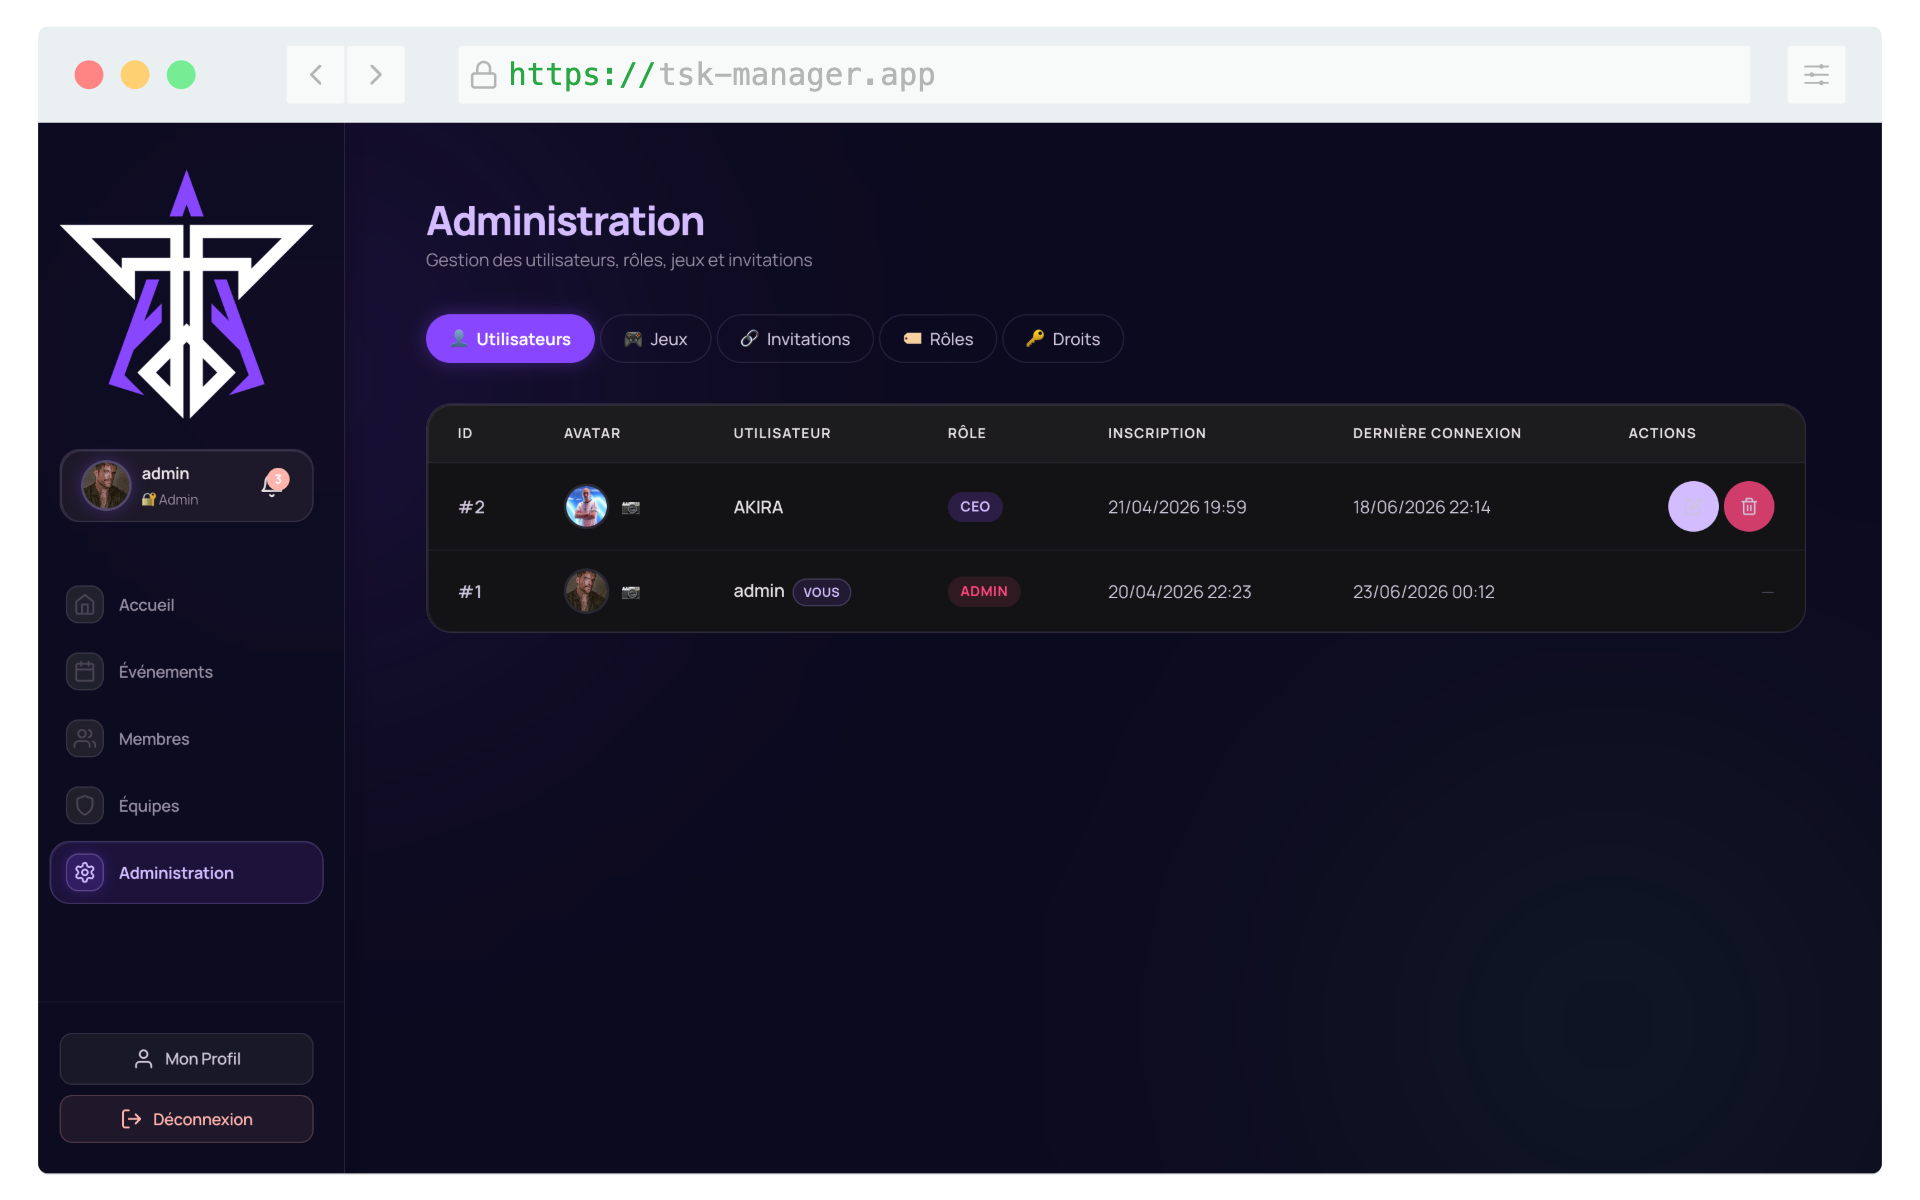Click the camera icon in AKIRA's row
This screenshot has height=1200, width=1920.
[631, 508]
